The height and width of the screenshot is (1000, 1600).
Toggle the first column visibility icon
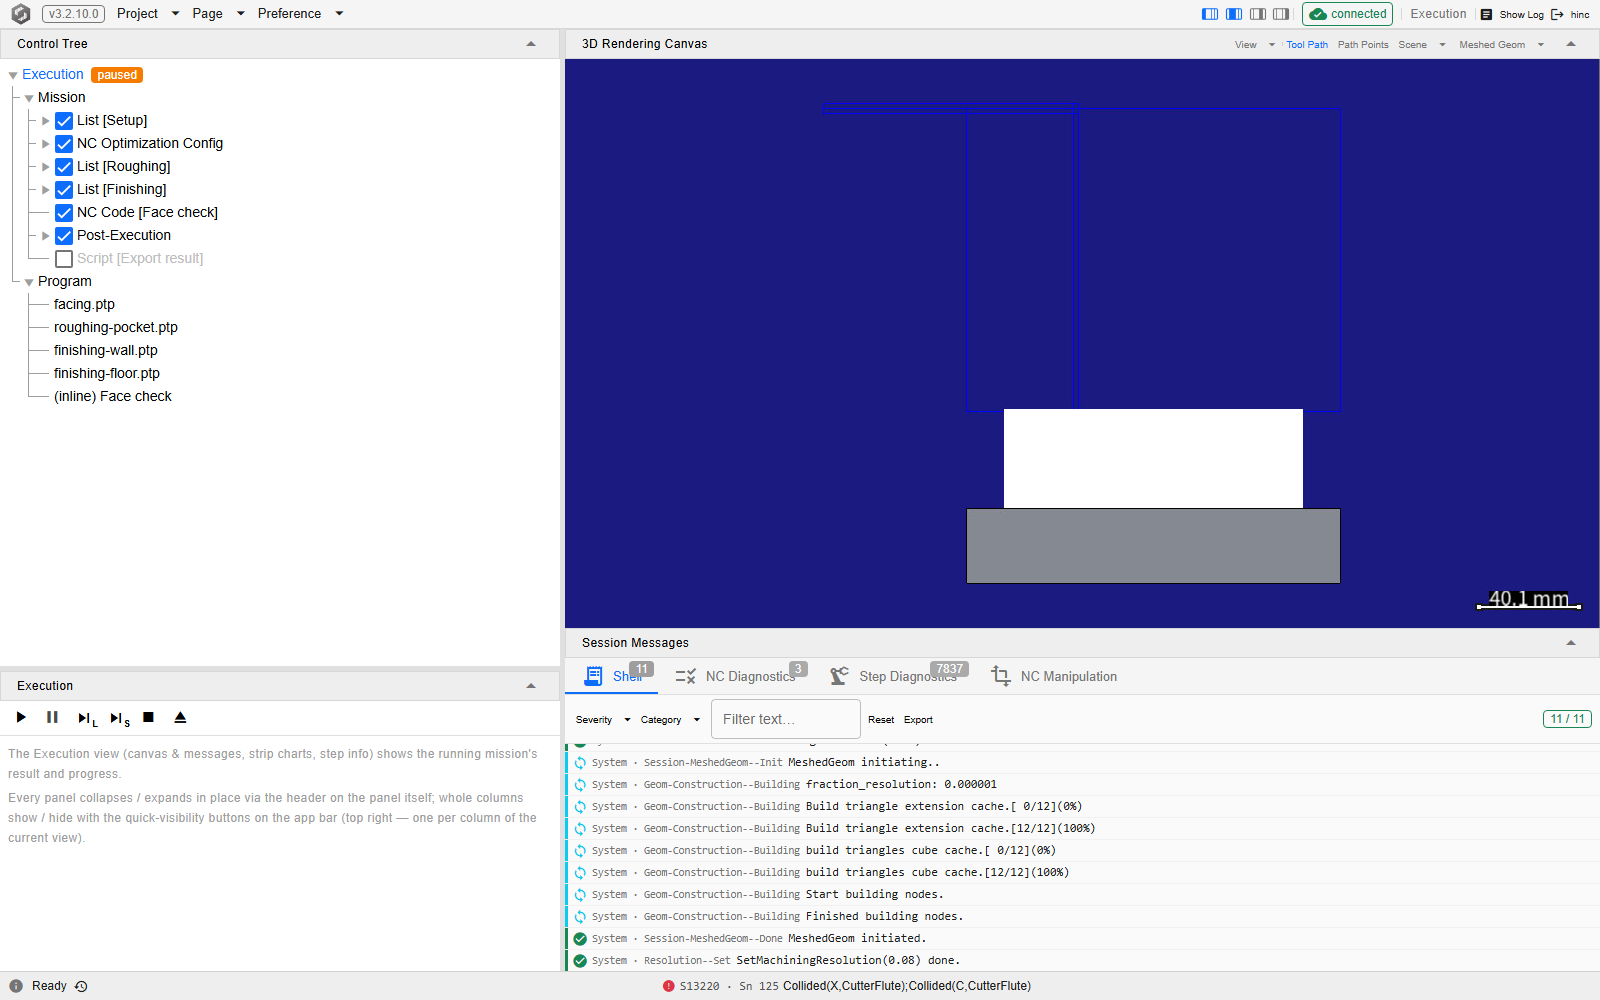coord(1210,14)
